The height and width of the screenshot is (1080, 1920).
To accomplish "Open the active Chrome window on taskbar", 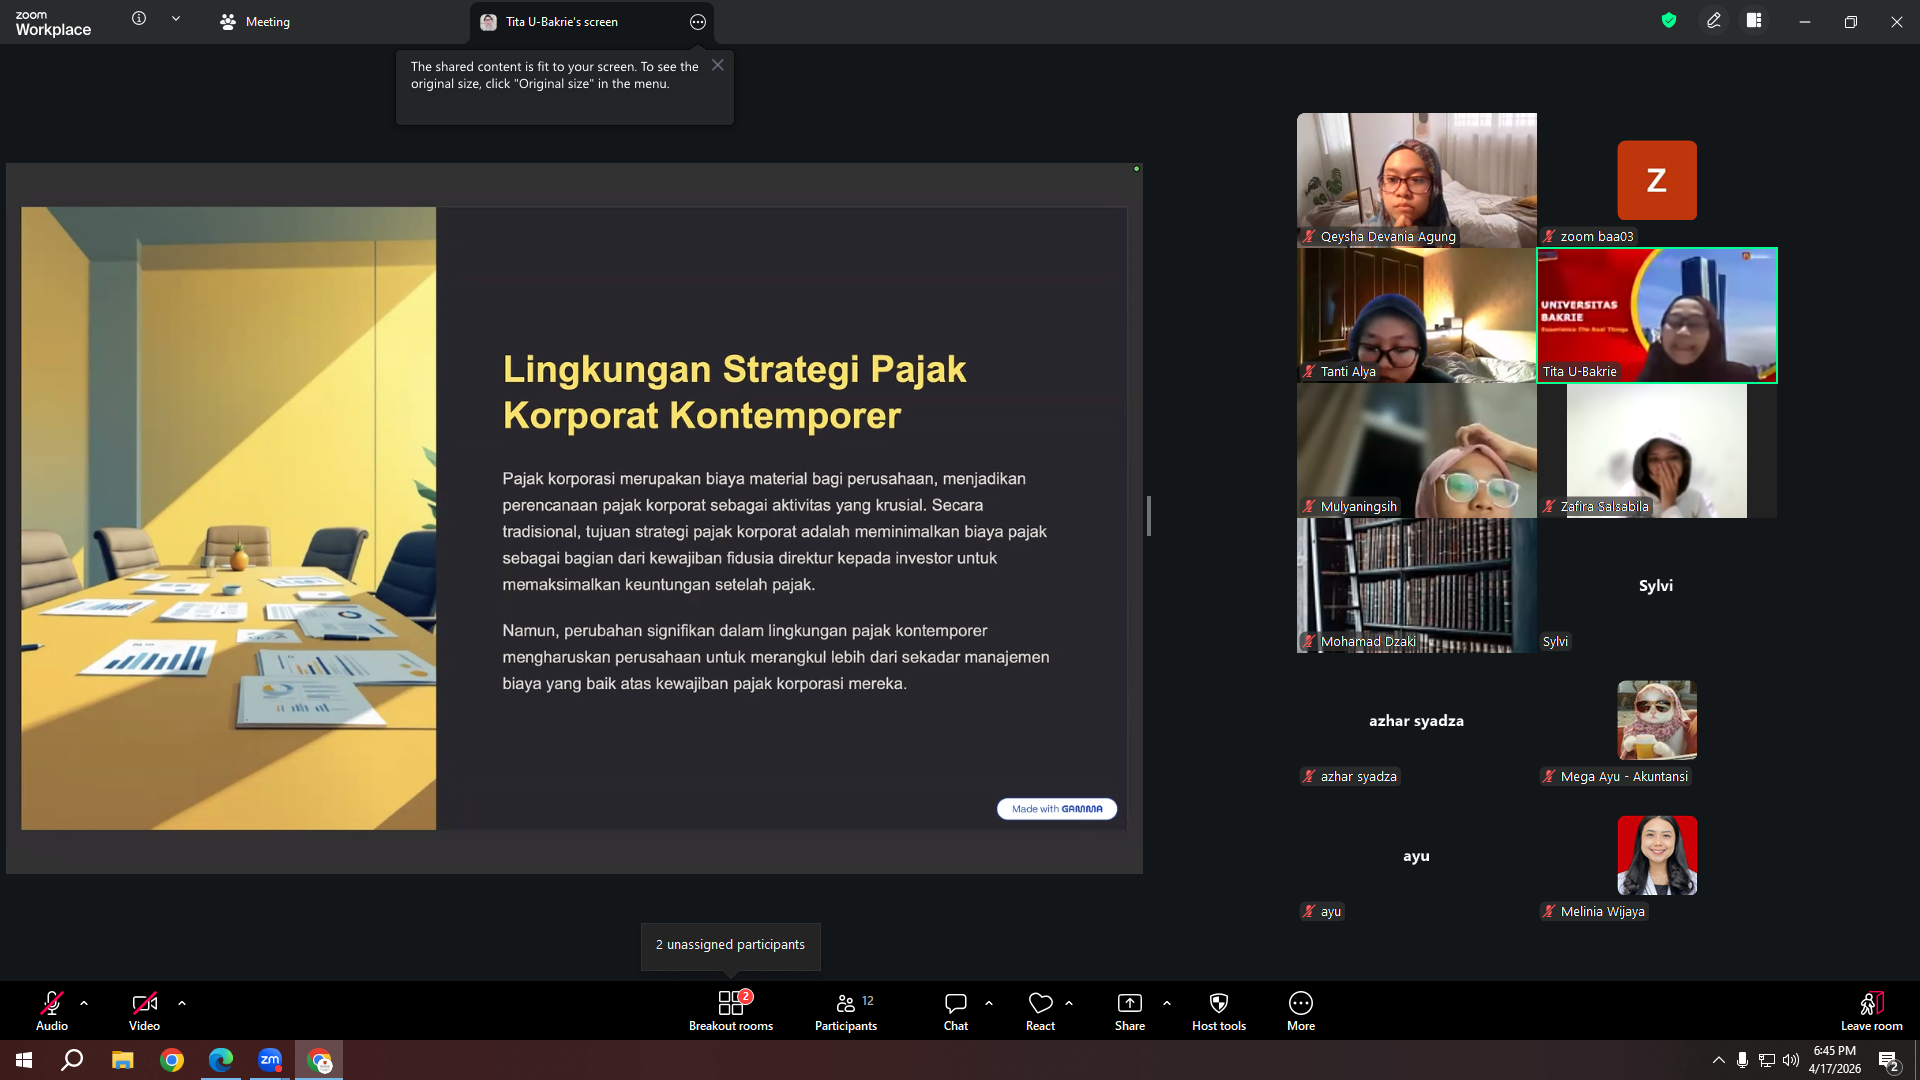I will coord(319,1060).
